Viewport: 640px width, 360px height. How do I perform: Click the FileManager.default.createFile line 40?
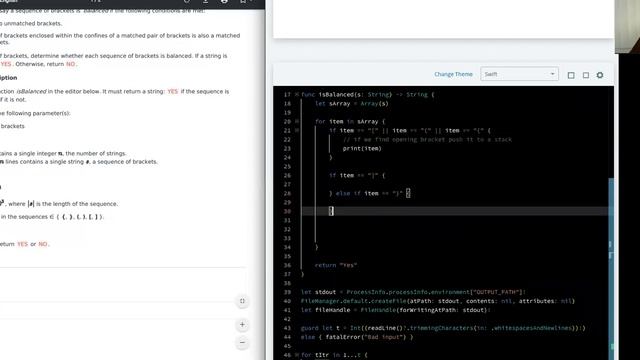[x=438, y=301]
